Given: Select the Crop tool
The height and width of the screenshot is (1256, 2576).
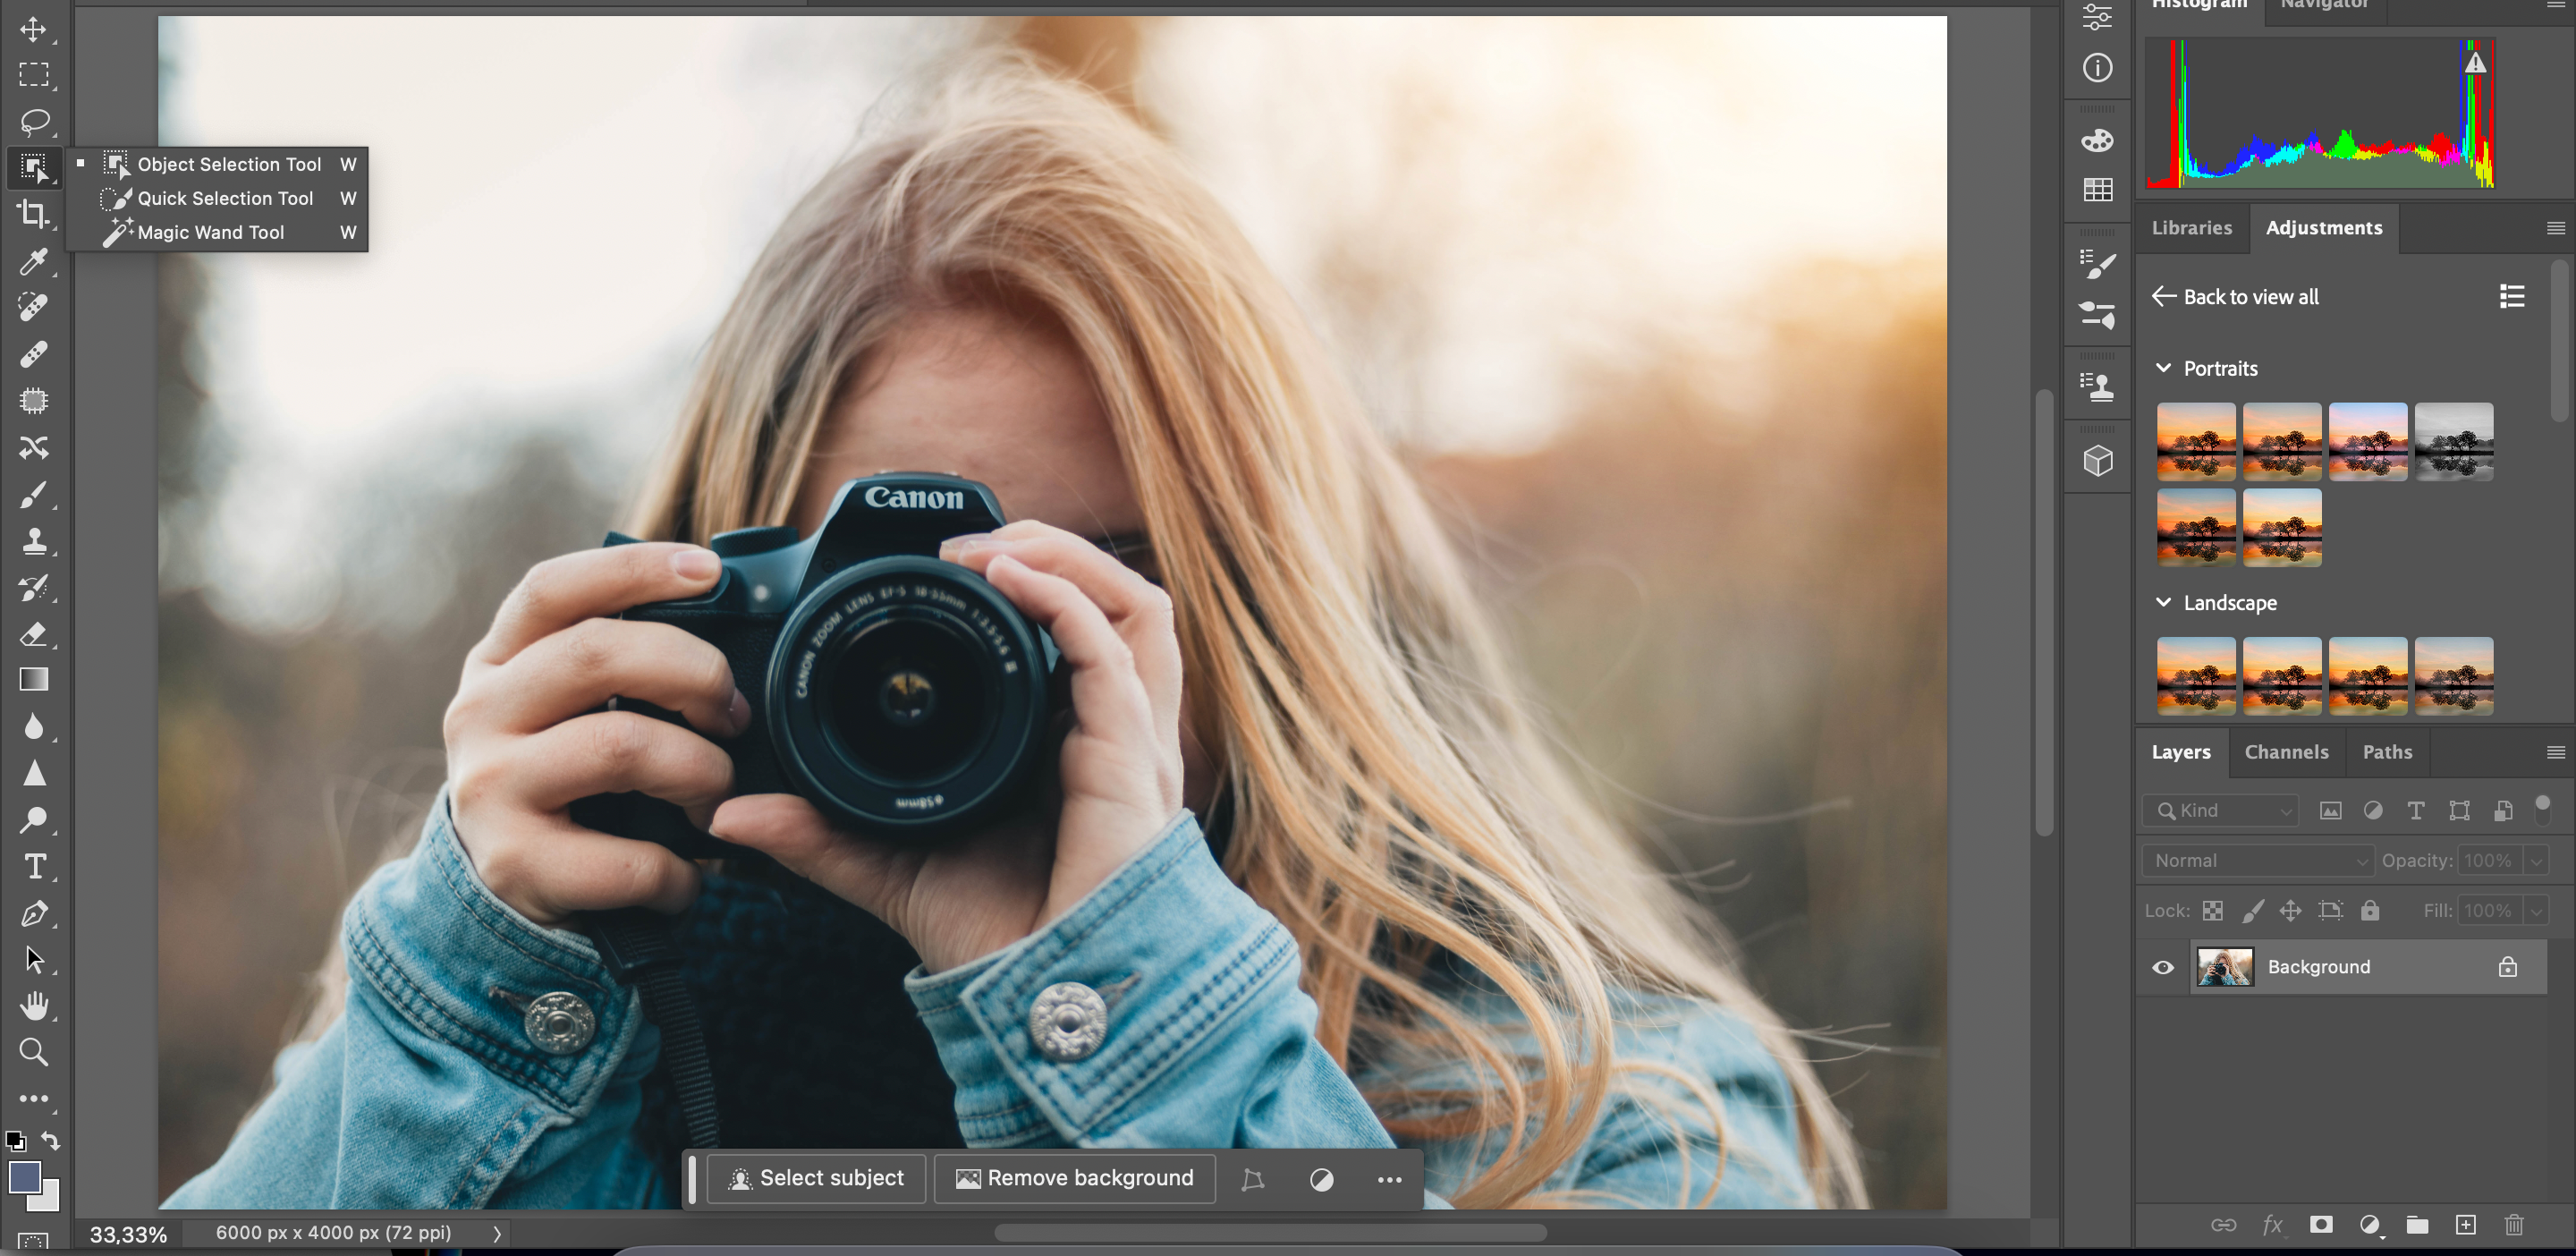Looking at the screenshot, I should tap(33, 214).
